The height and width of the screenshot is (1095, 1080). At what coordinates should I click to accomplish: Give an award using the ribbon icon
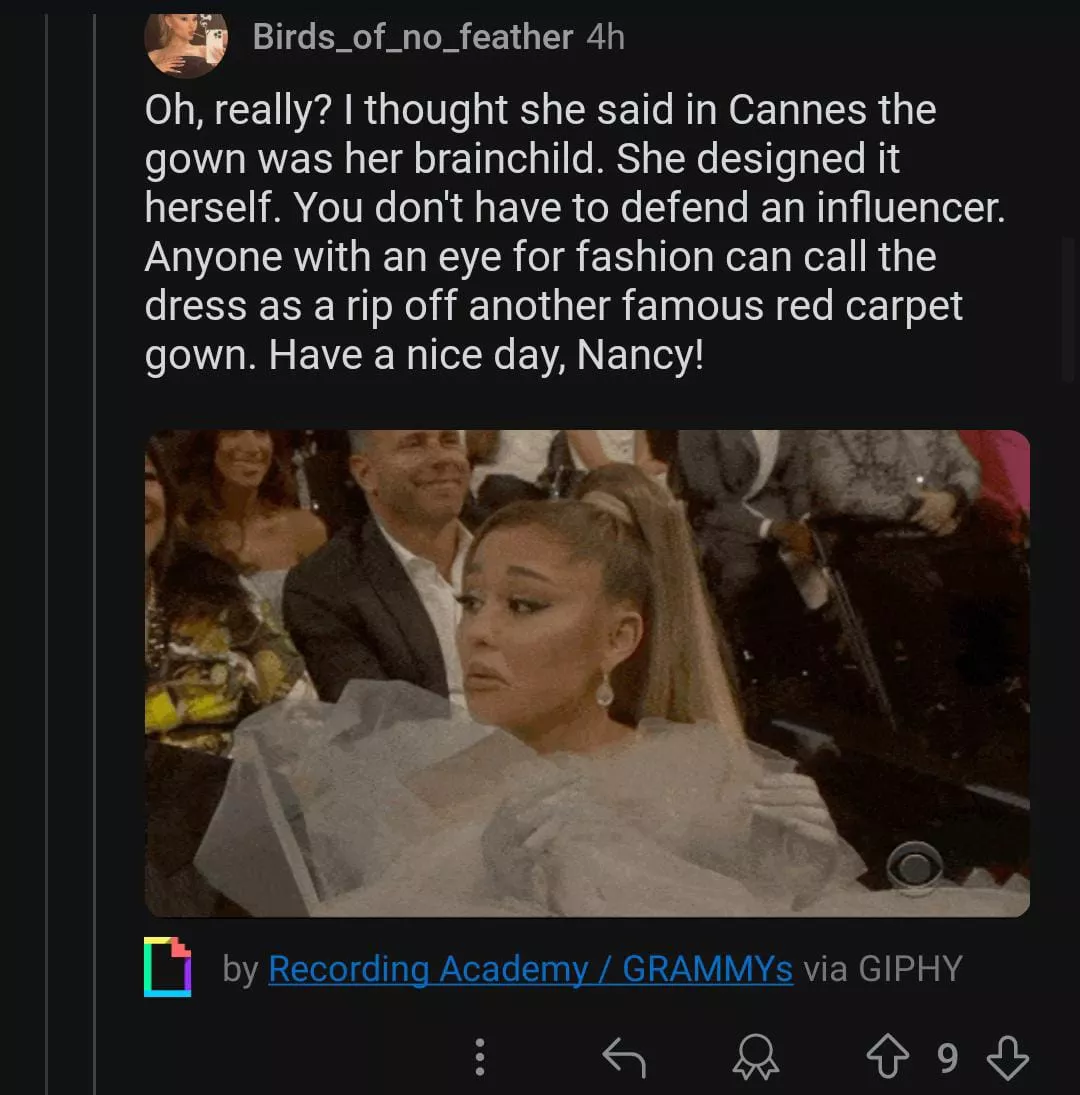(x=755, y=1057)
